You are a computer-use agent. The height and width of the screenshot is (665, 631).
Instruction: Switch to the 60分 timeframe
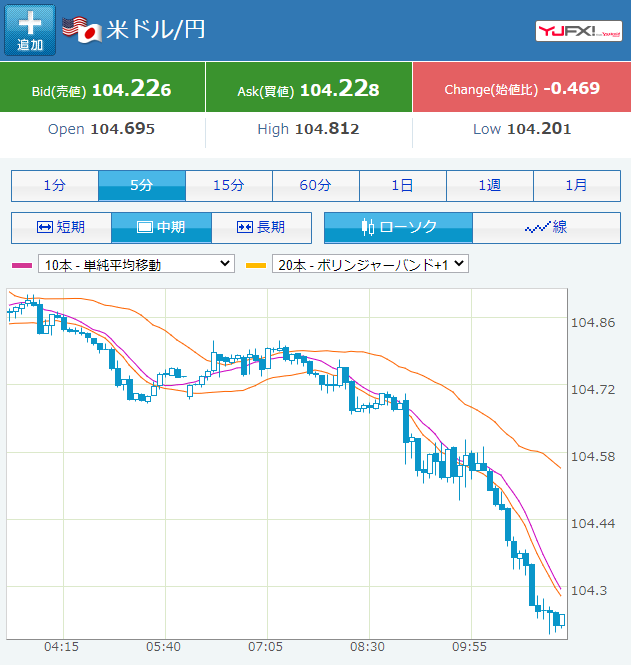click(316, 186)
